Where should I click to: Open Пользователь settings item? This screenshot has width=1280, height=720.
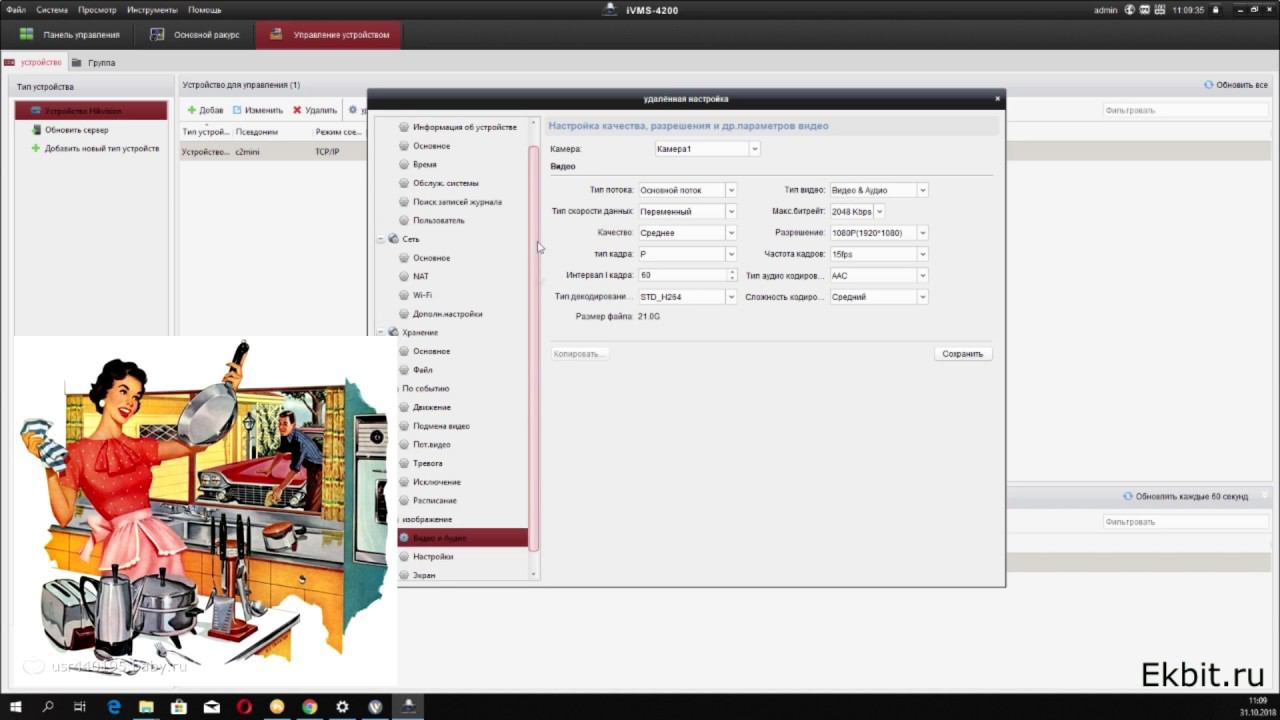438,220
